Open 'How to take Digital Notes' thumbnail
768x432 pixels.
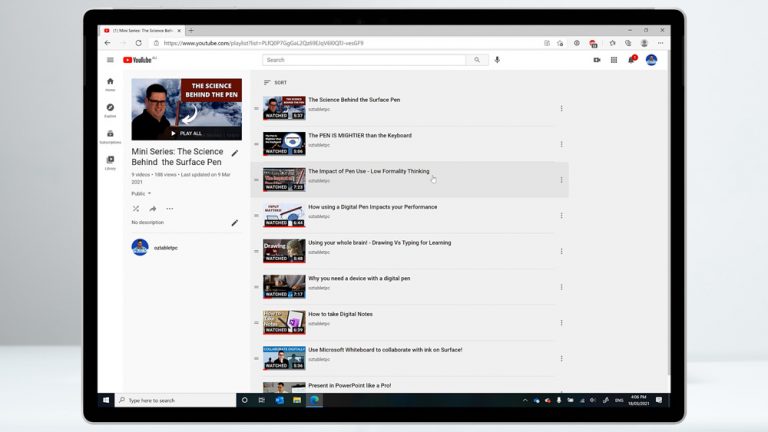point(284,322)
